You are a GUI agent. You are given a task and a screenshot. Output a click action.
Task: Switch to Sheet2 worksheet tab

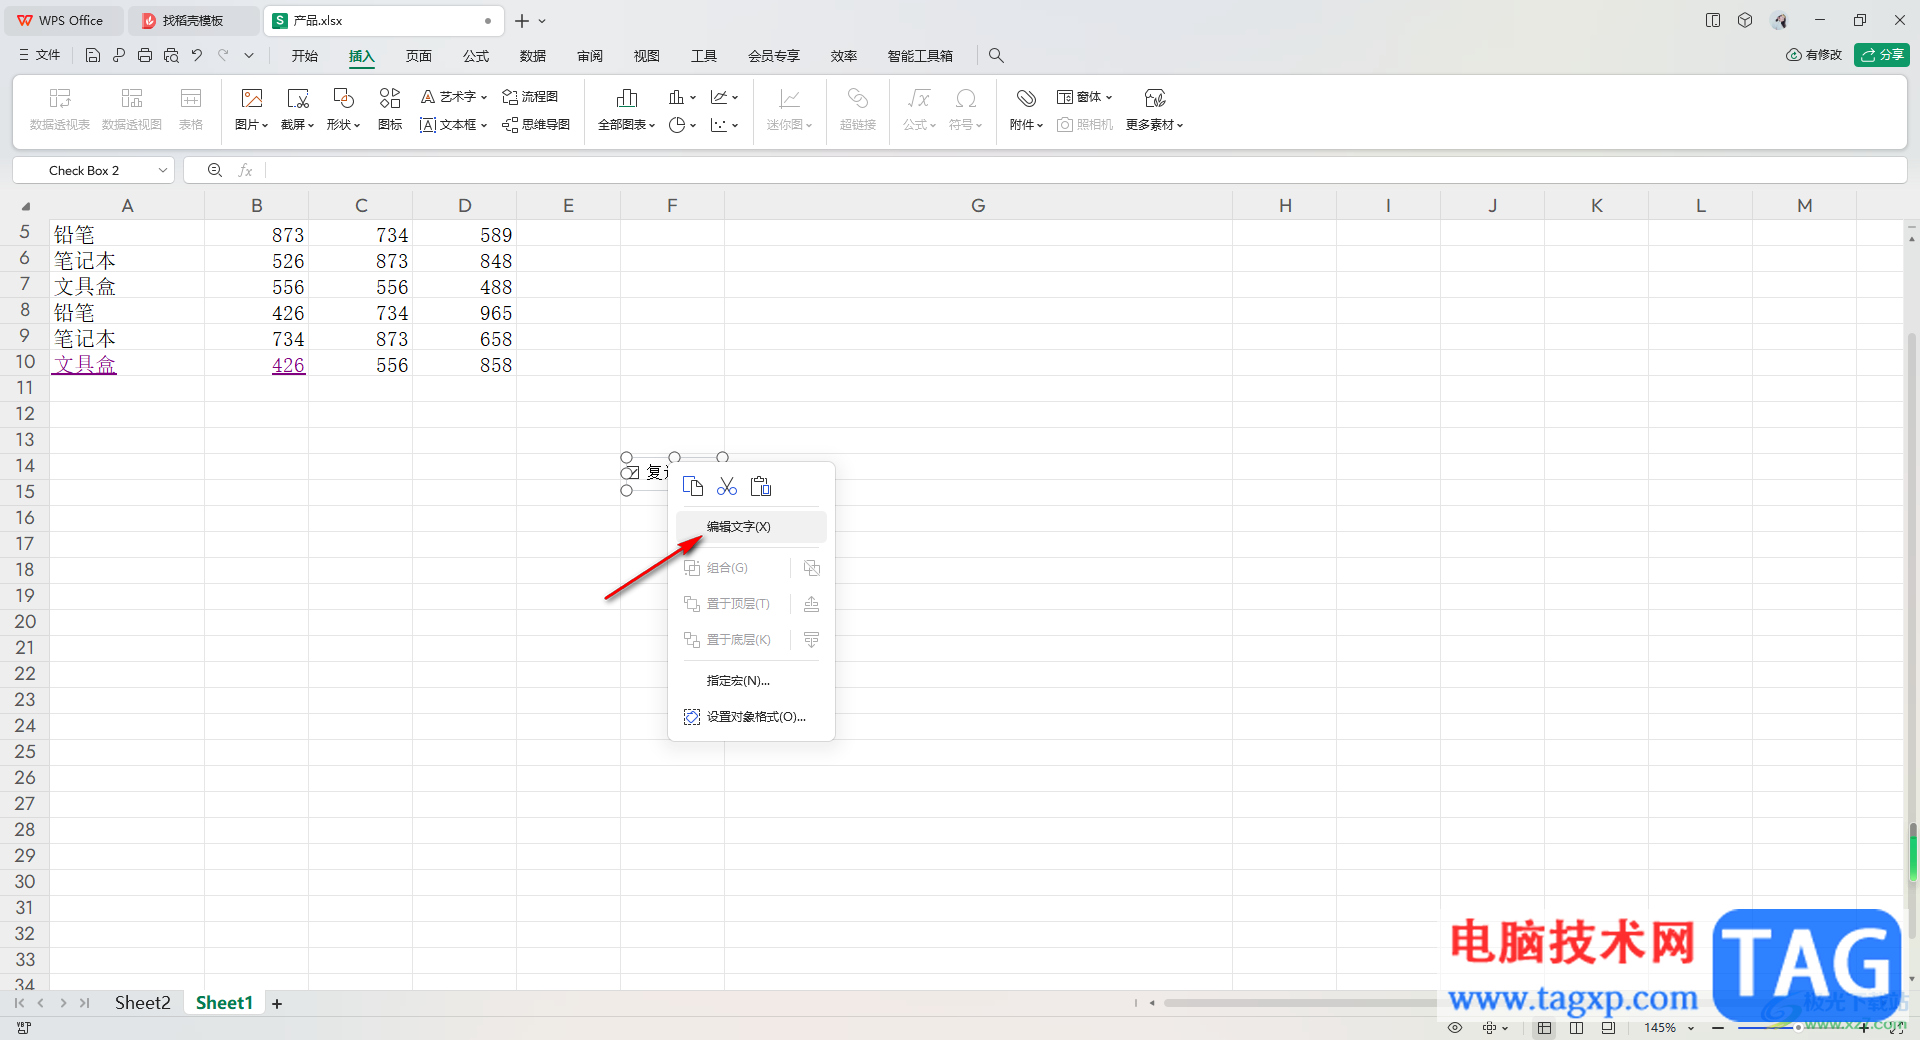click(x=142, y=1003)
